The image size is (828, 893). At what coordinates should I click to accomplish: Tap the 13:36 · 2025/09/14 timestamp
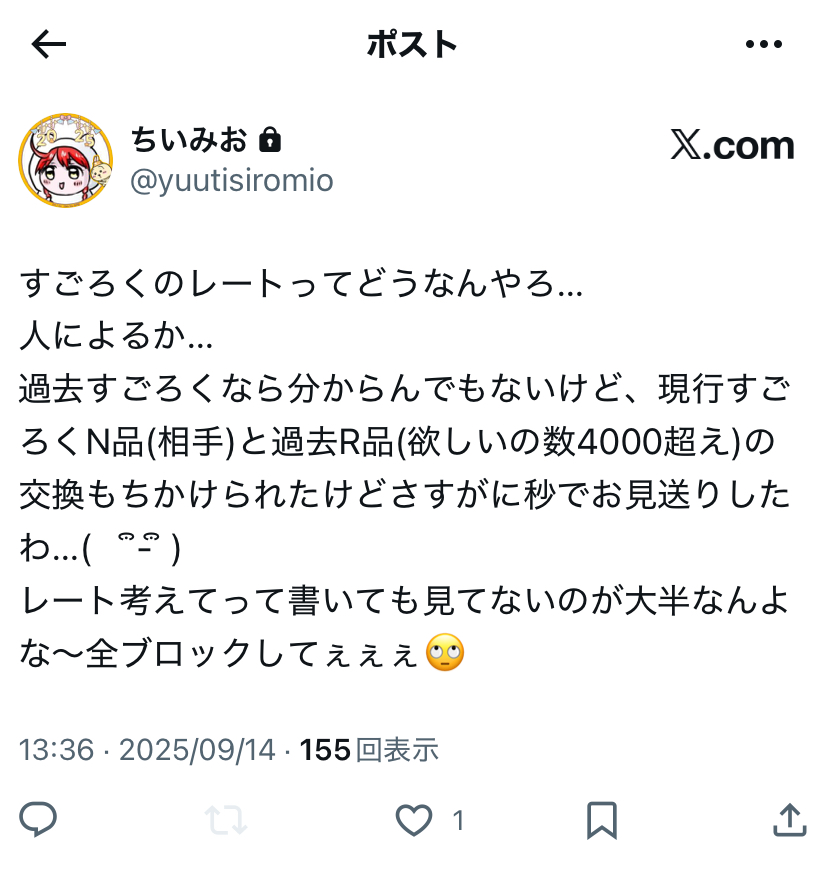147,749
